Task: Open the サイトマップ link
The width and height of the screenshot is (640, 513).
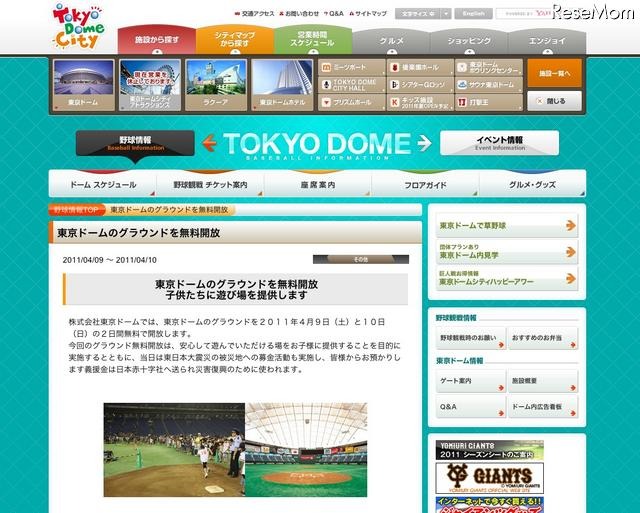Action: click(368, 13)
